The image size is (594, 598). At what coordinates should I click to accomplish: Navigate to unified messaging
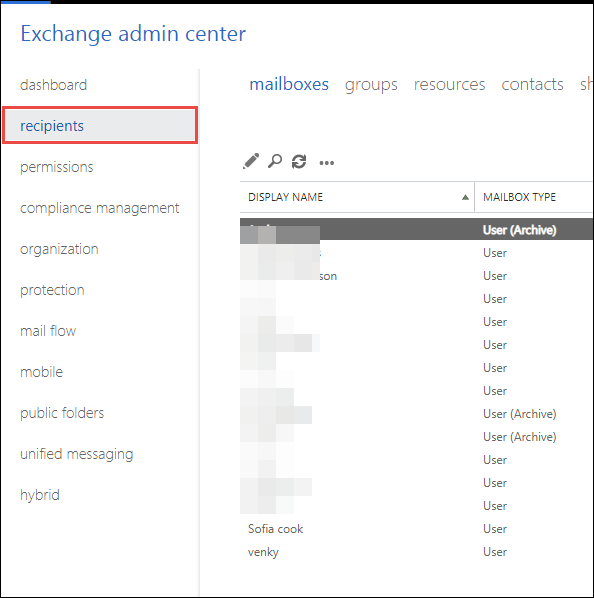click(x=77, y=454)
